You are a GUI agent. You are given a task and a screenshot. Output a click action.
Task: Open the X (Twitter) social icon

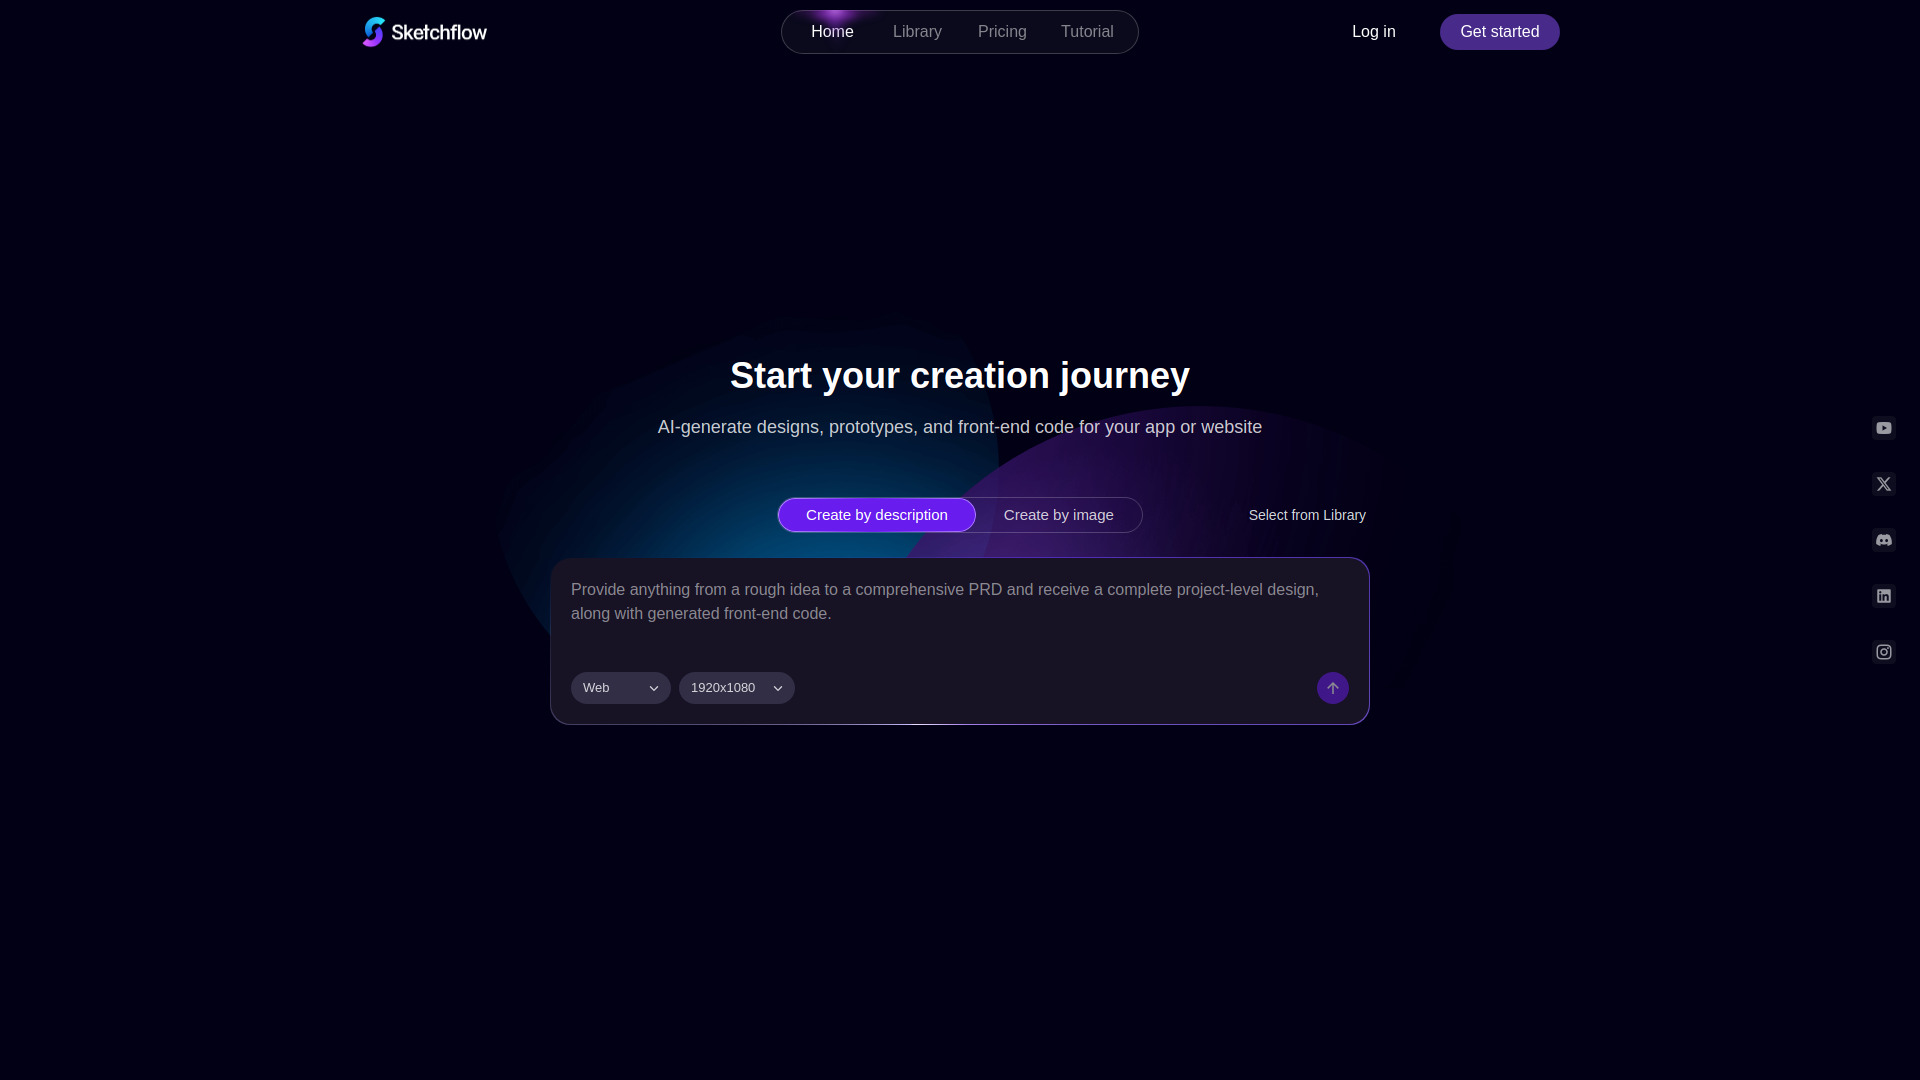coord(1884,484)
